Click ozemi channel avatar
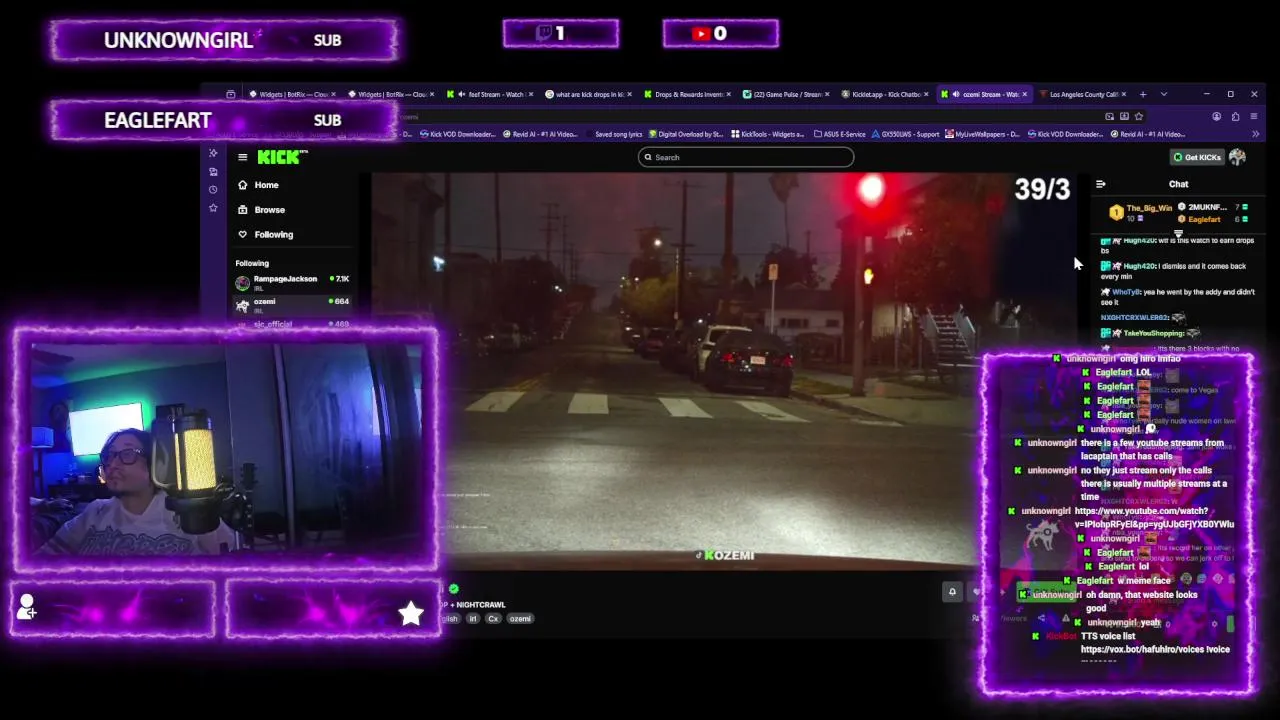Viewport: 1280px width, 720px height. click(242, 305)
